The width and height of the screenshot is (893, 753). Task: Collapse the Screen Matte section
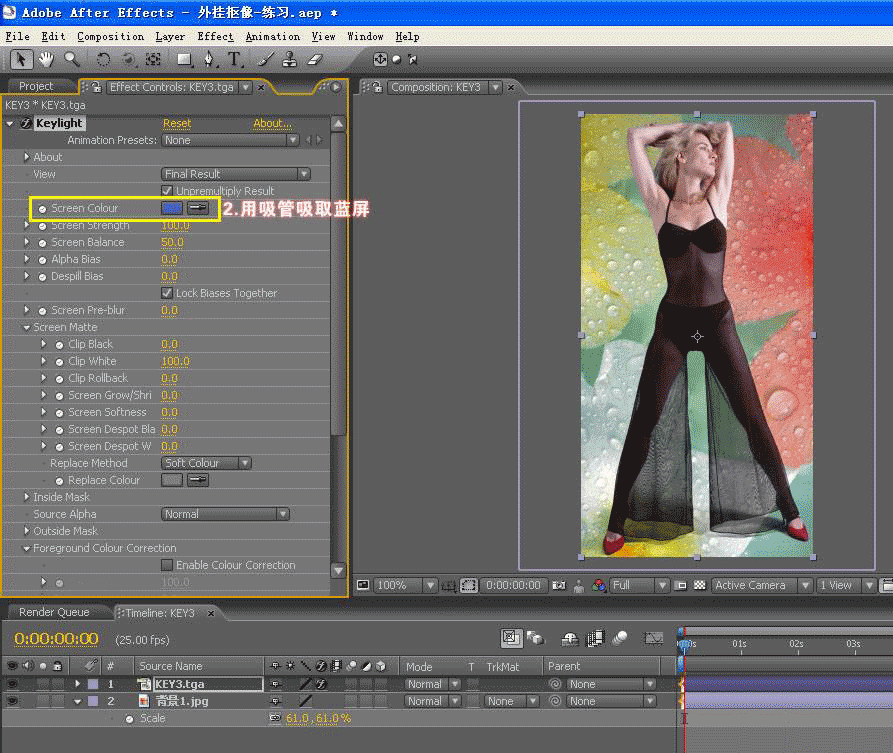26,327
